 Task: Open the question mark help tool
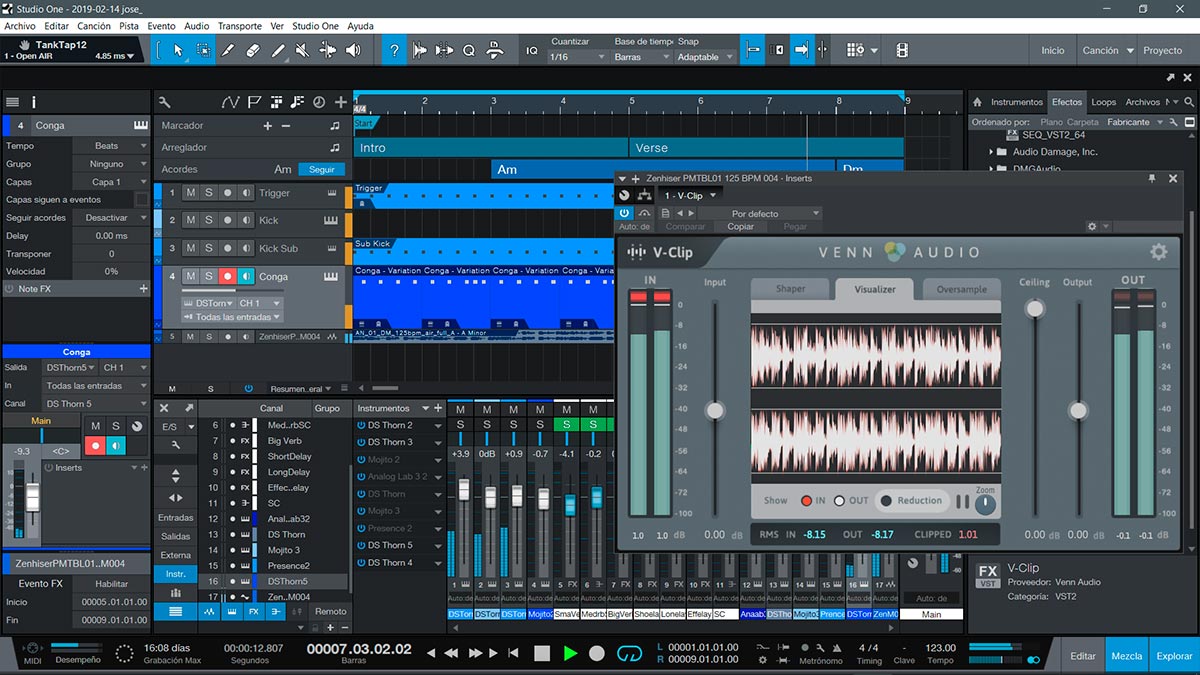(x=395, y=50)
